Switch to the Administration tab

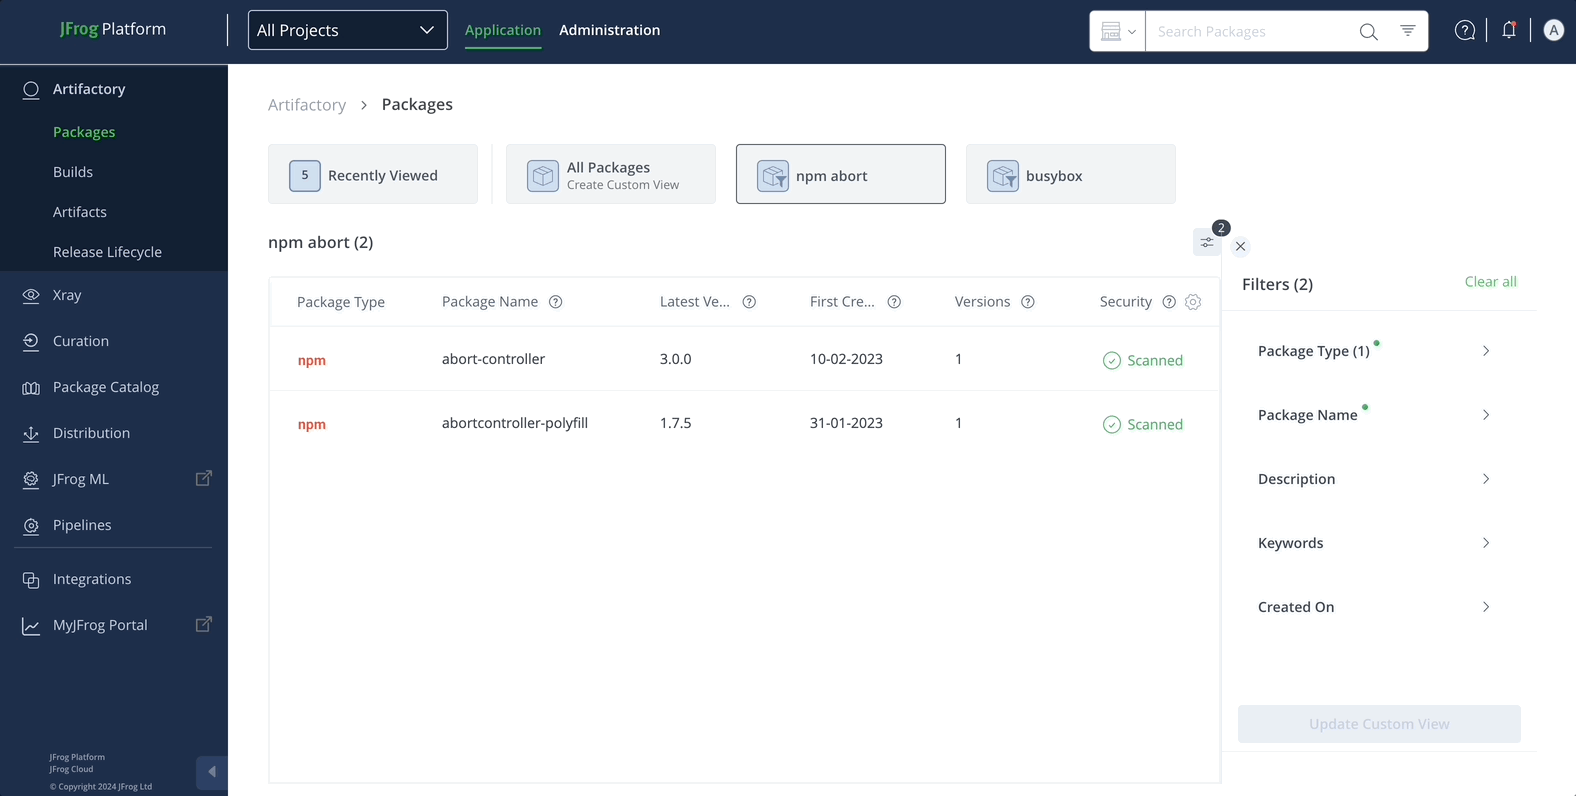click(x=610, y=30)
